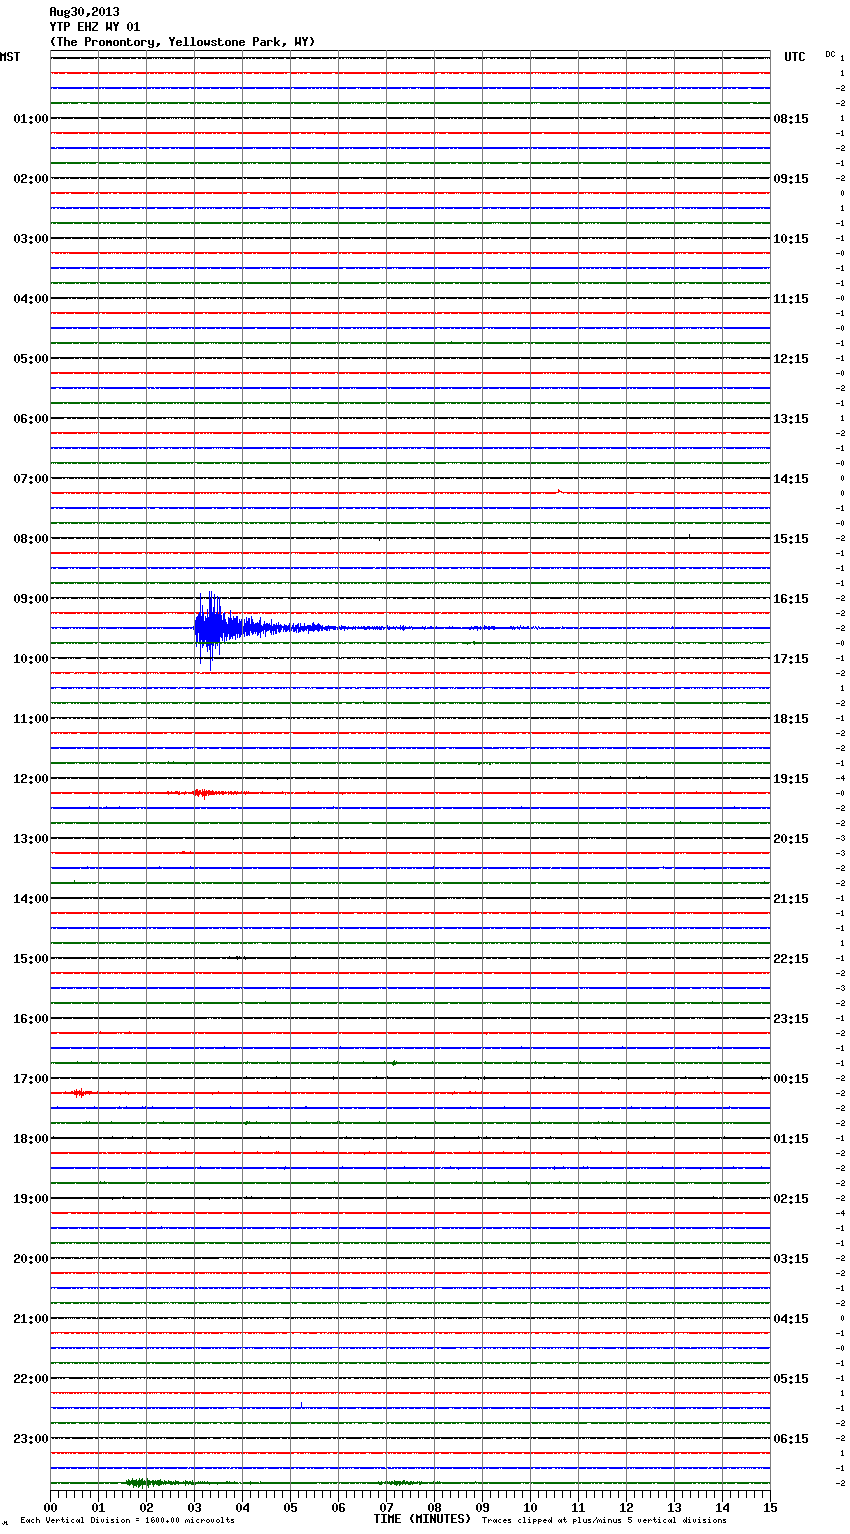Click UTC time label 06:15
The image size is (850, 1534).
tap(791, 1439)
